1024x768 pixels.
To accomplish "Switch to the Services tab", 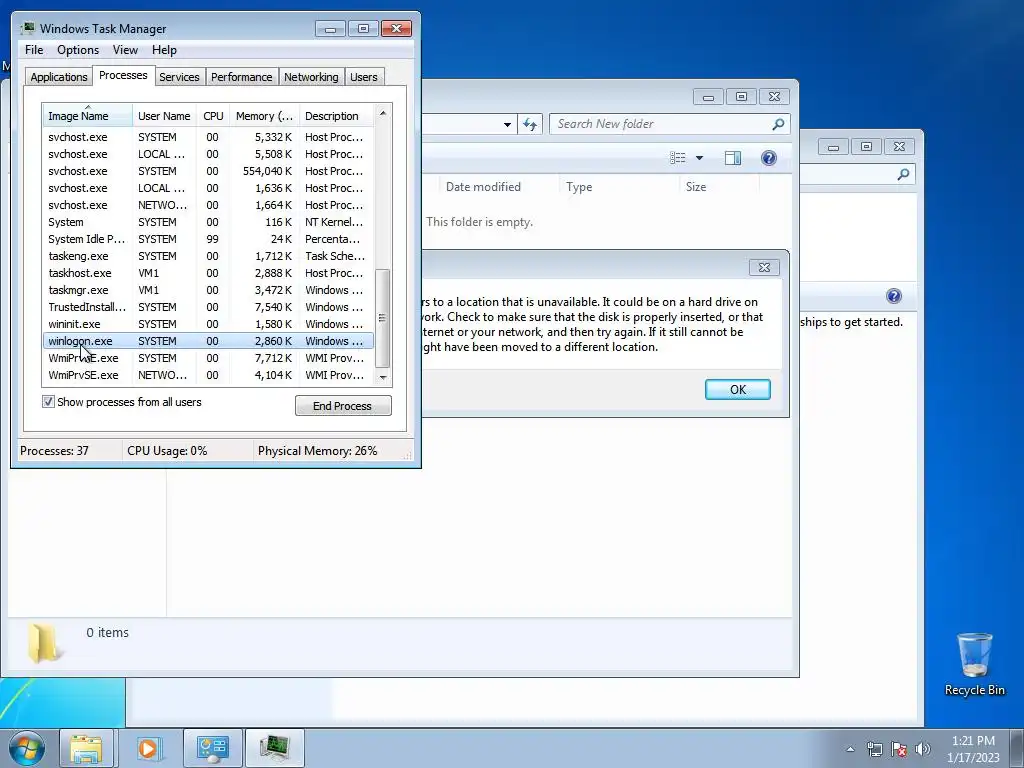I will [179, 77].
